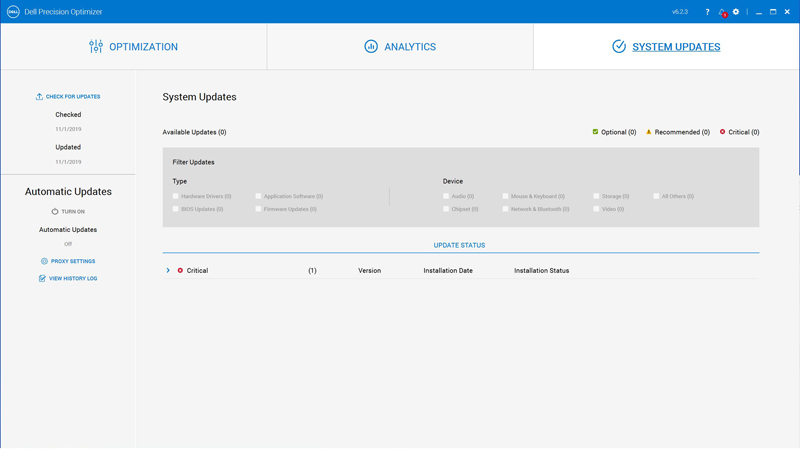The width and height of the screenshot is (800, 450).
Task: Expand the Critical updates row
Action: tap(168, 270)
